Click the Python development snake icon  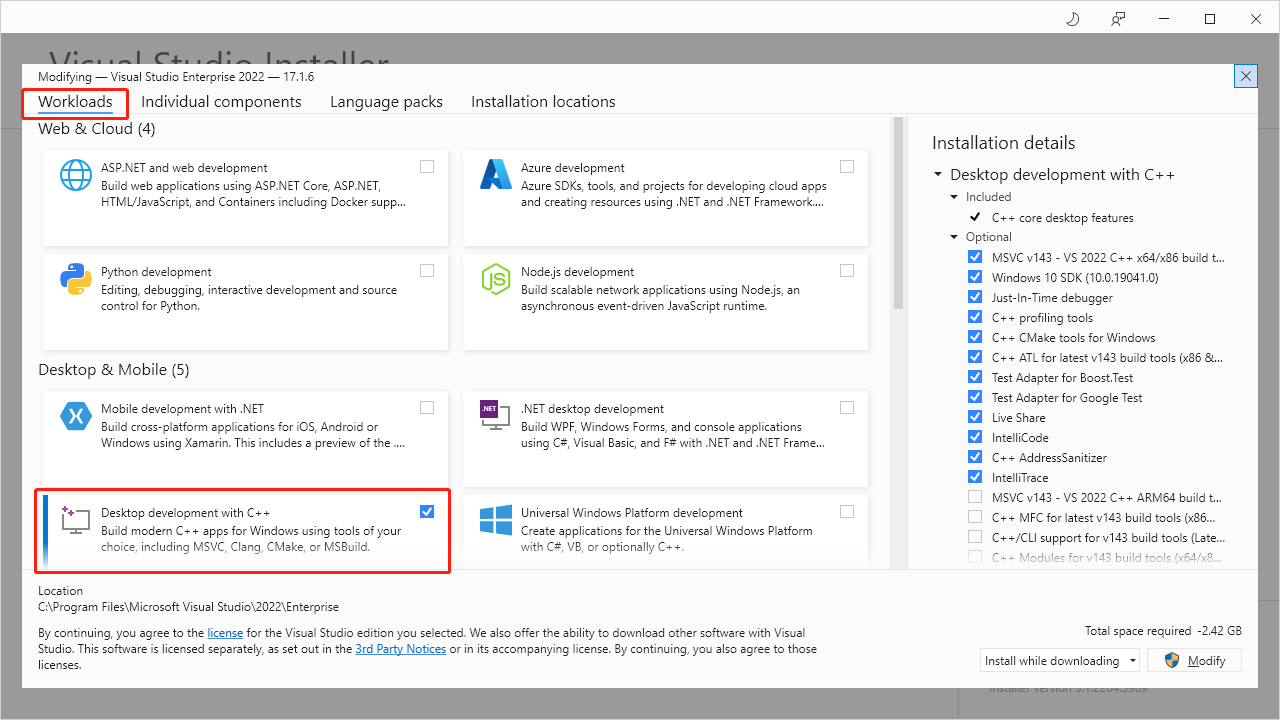tap(76, 279)
